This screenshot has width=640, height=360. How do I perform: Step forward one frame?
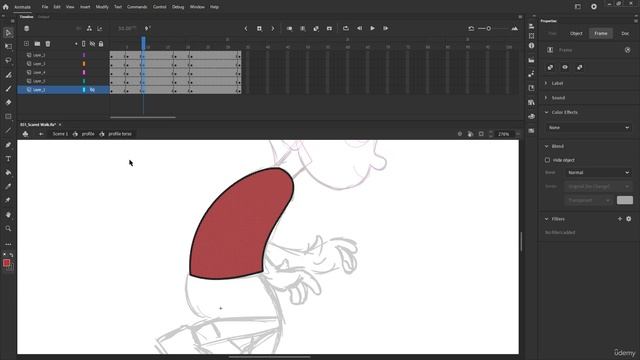[x=385, y=28]
